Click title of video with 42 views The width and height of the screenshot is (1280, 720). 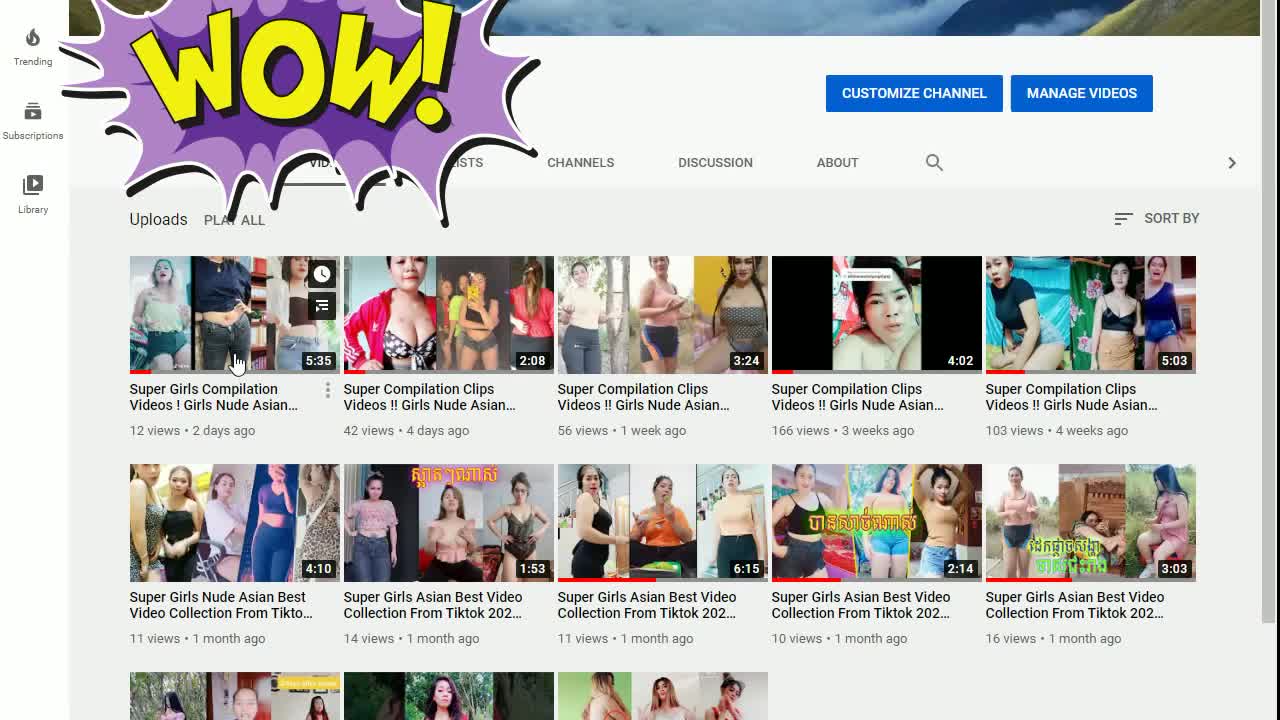[x=429, y=397]
